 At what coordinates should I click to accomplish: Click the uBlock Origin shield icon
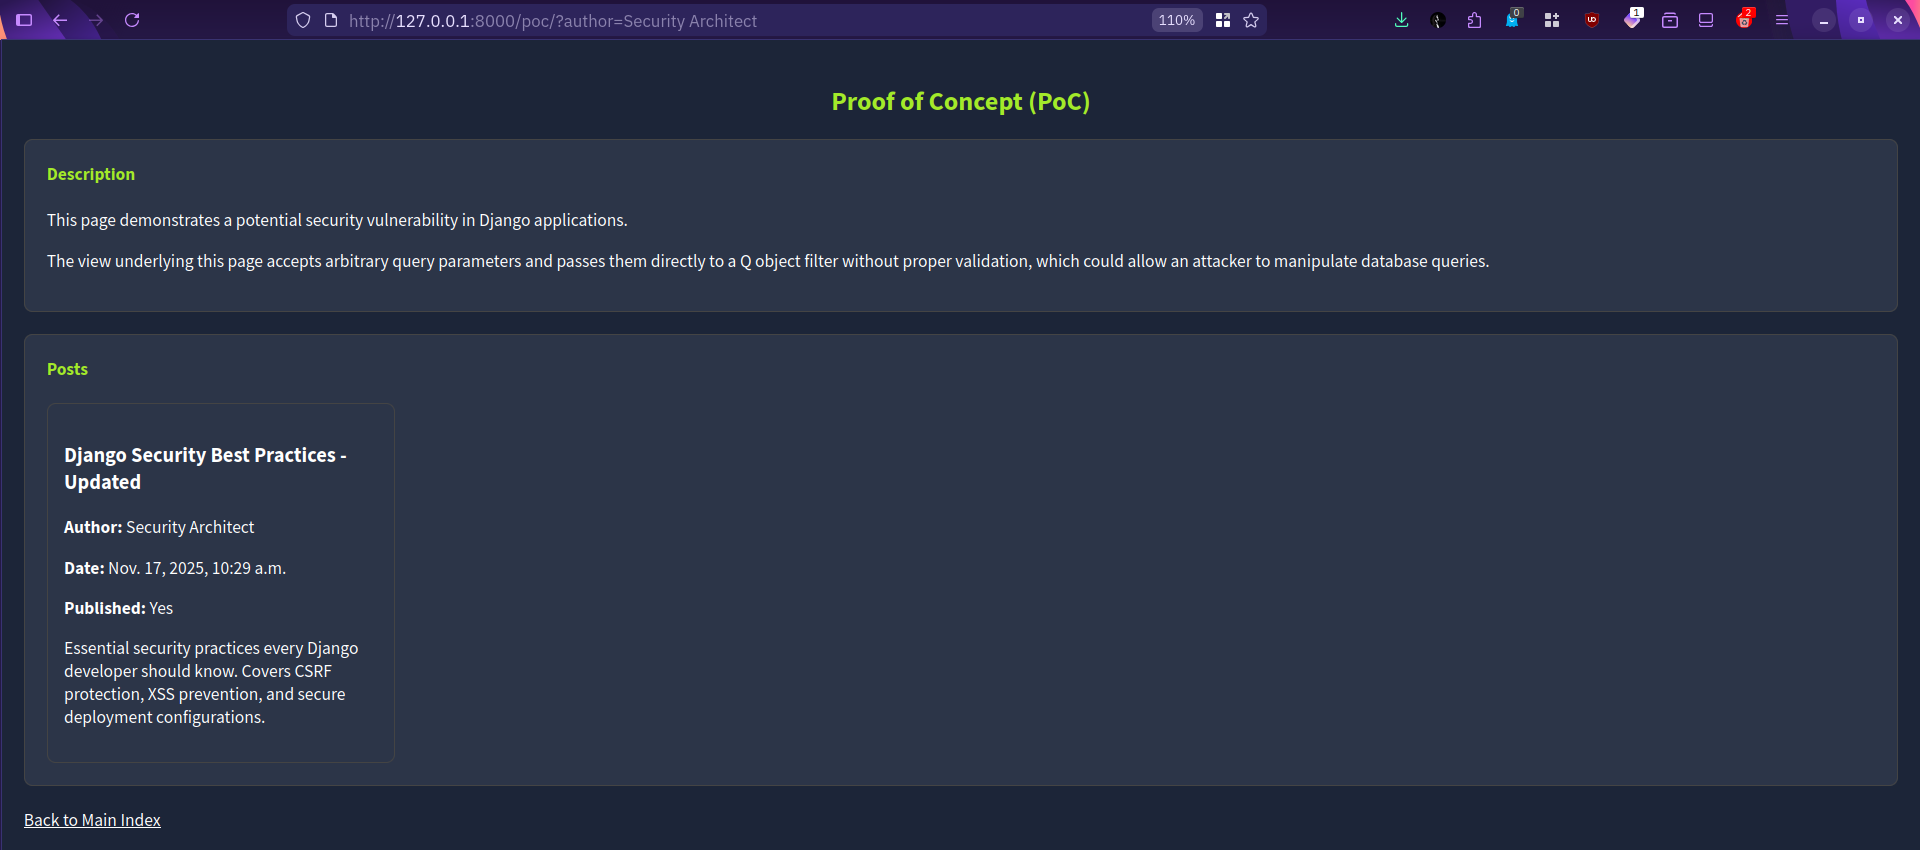click(1592, 20)
